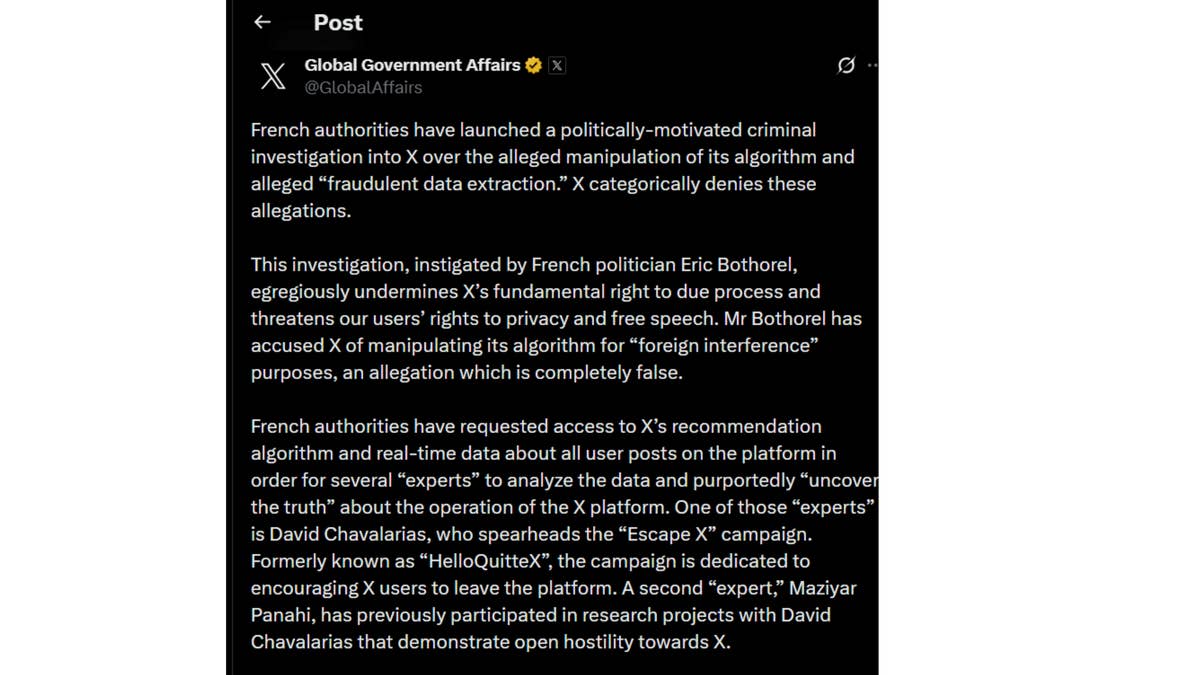Click the paragraph starting "French authorities have requested"
This screenshot has height=675, width=1200.
coord(560,534)
